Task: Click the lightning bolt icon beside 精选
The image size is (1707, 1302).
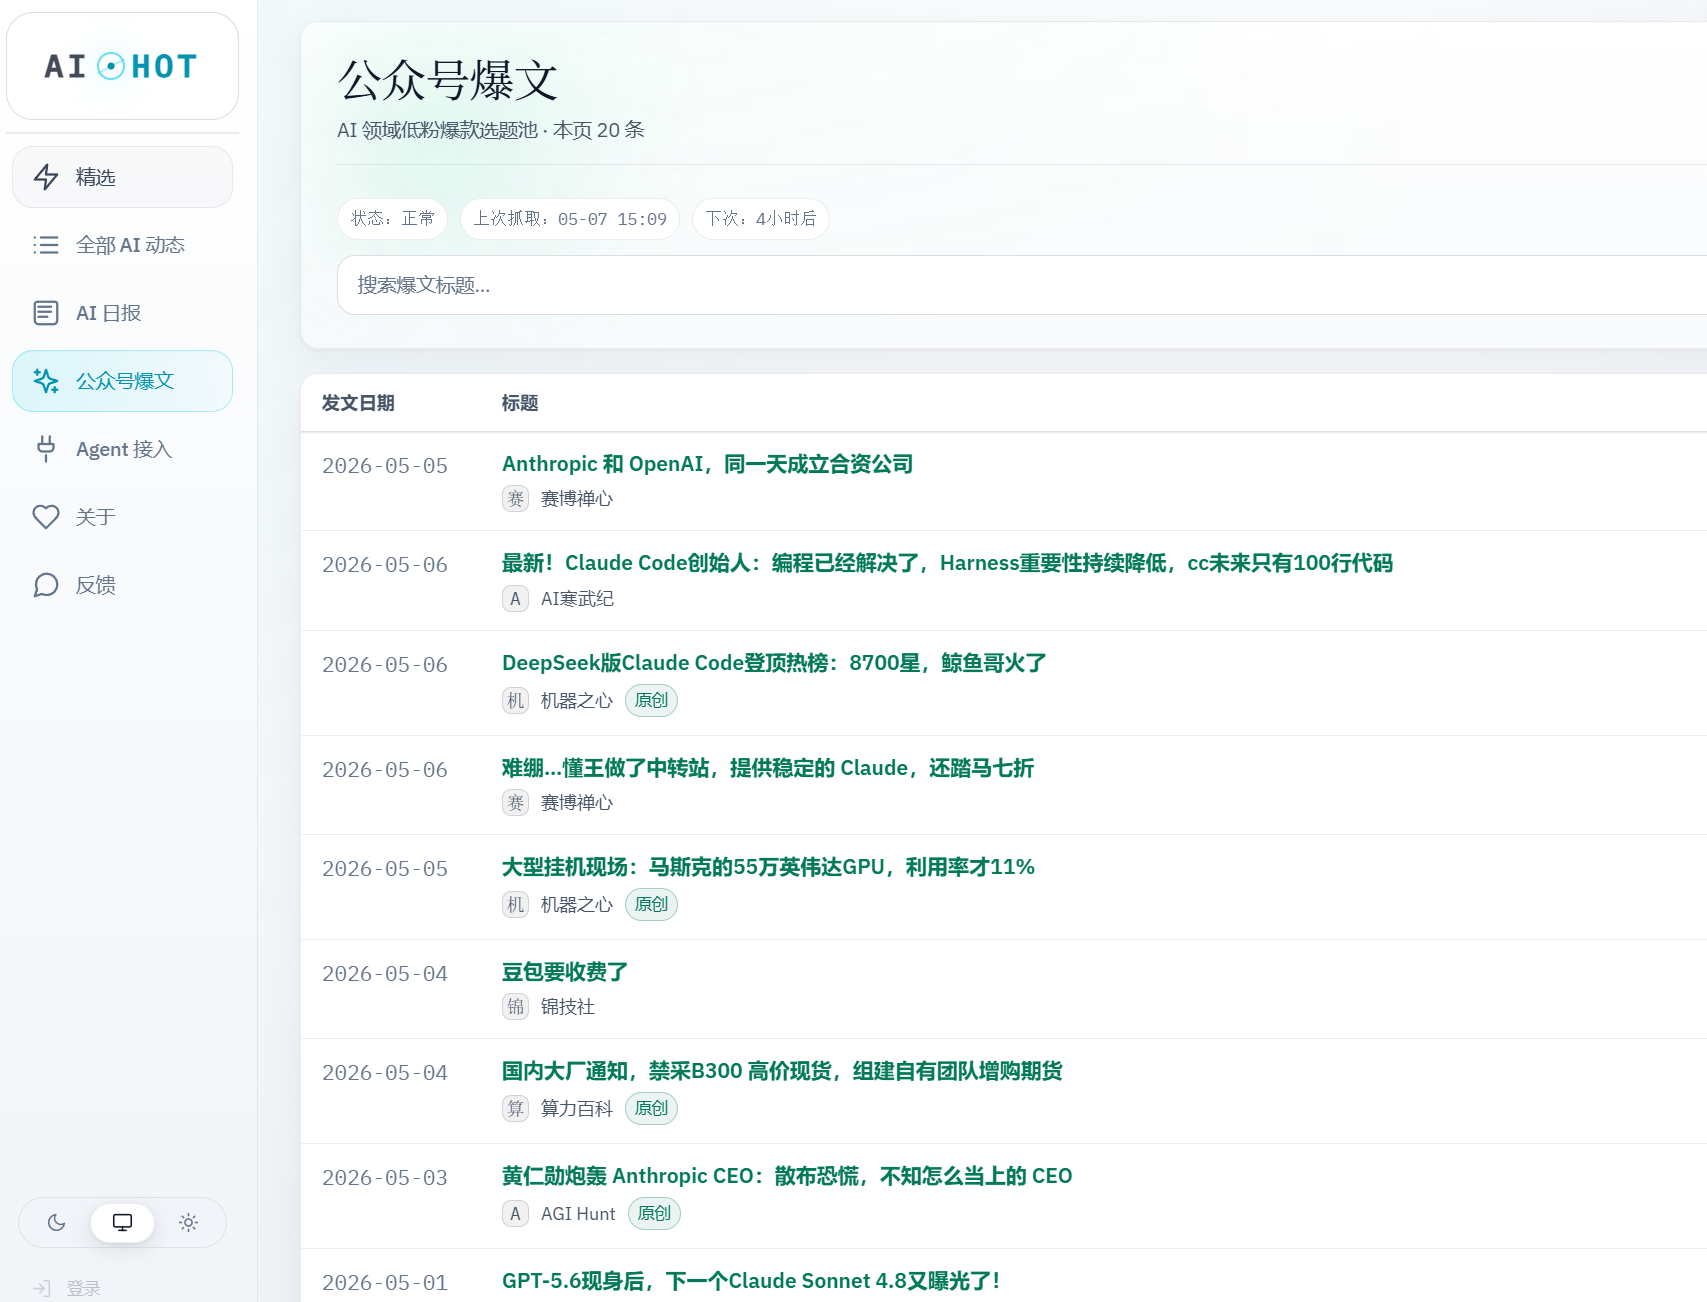Action: point(46,177)
